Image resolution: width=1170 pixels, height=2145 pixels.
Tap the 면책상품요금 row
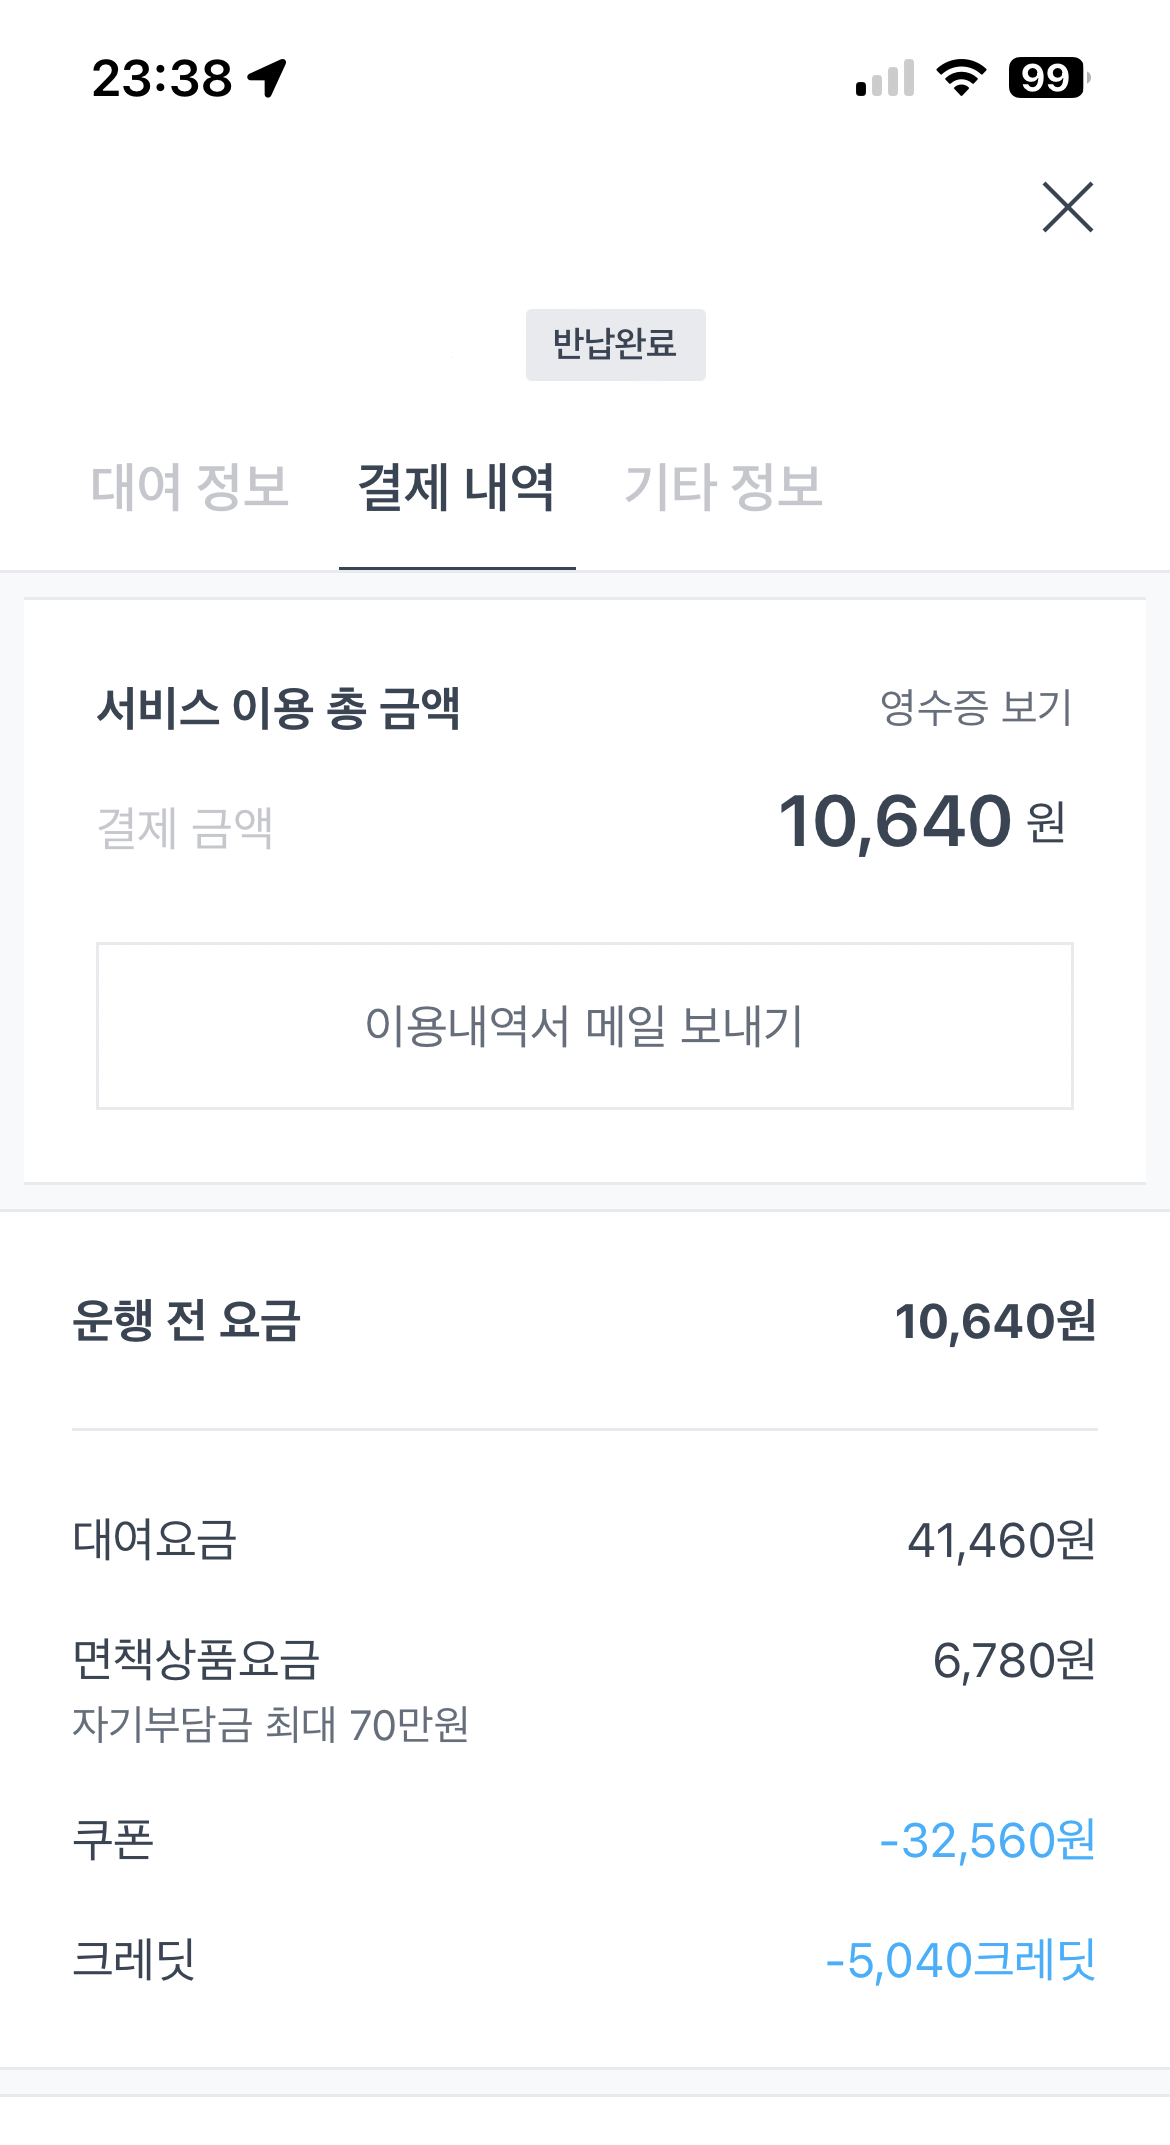click(584, 1660)
